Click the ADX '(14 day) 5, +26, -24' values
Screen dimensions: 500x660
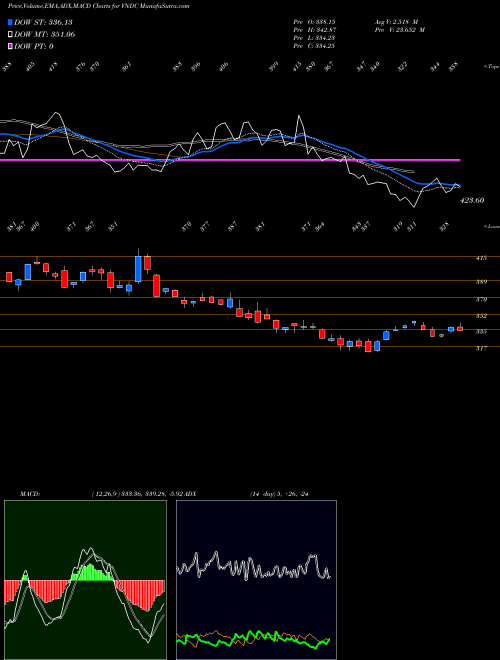pos(279,494)
